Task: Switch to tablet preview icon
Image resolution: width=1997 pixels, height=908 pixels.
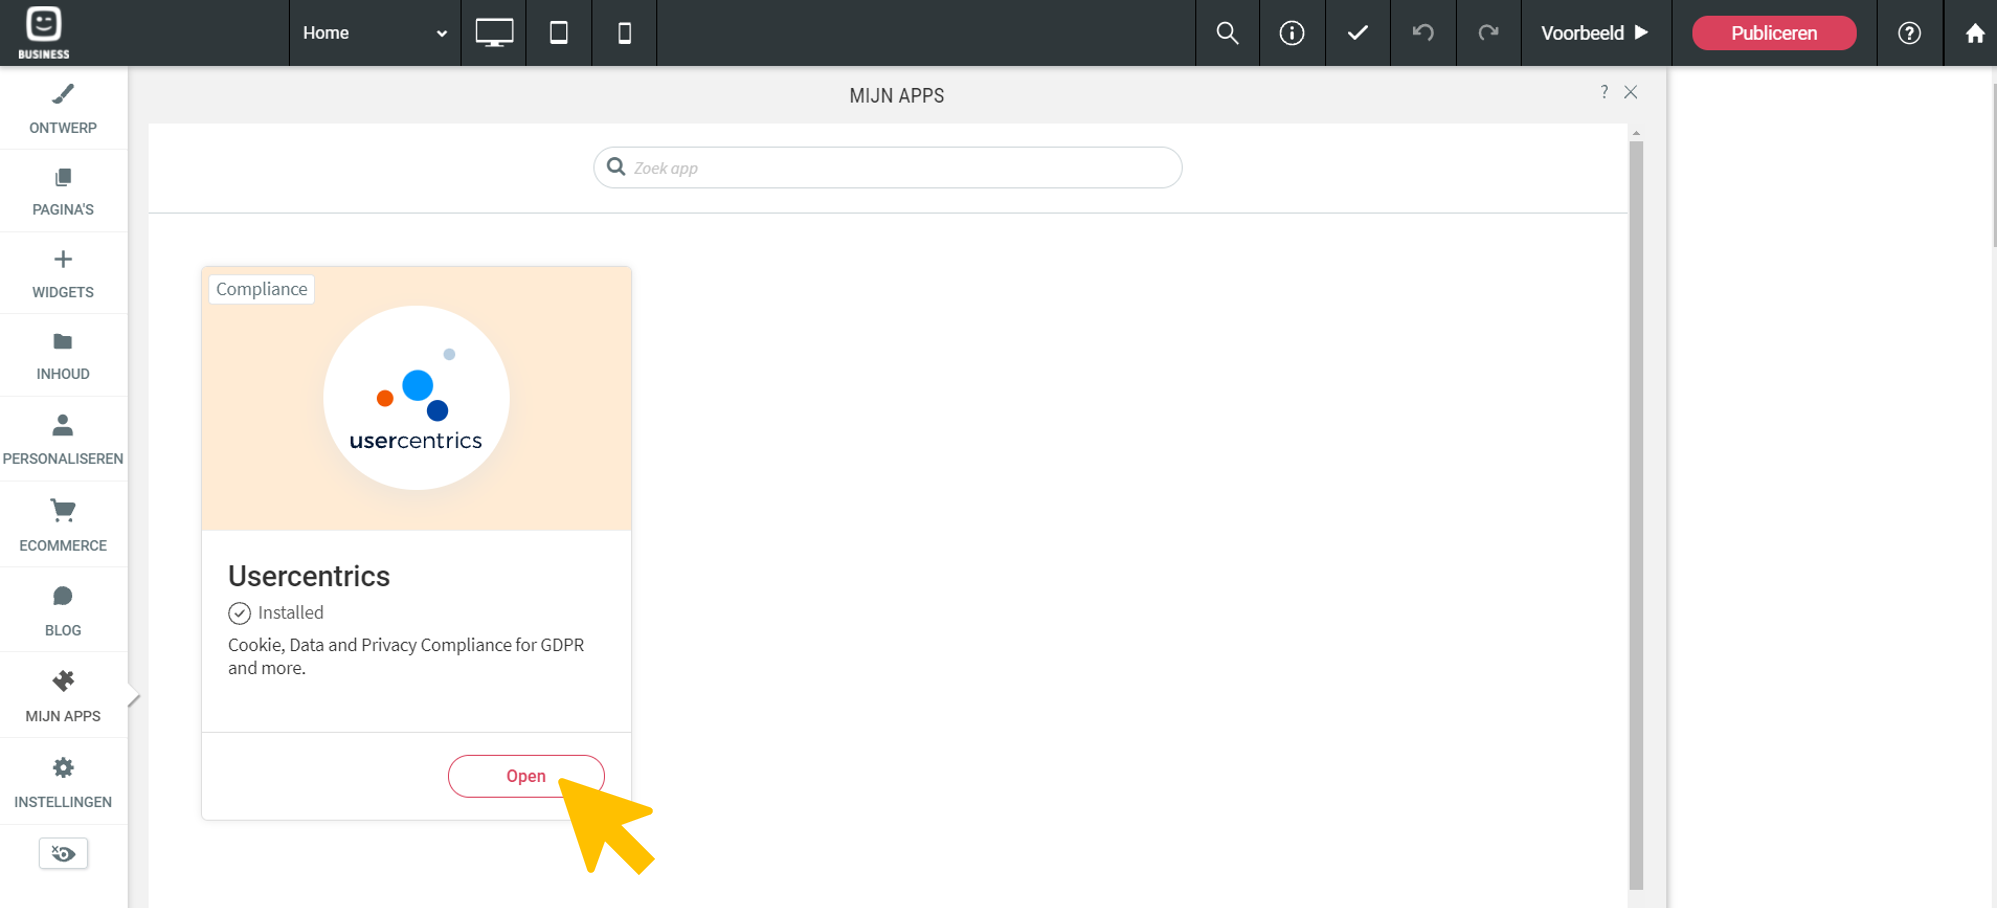Action: click(559, 33)
